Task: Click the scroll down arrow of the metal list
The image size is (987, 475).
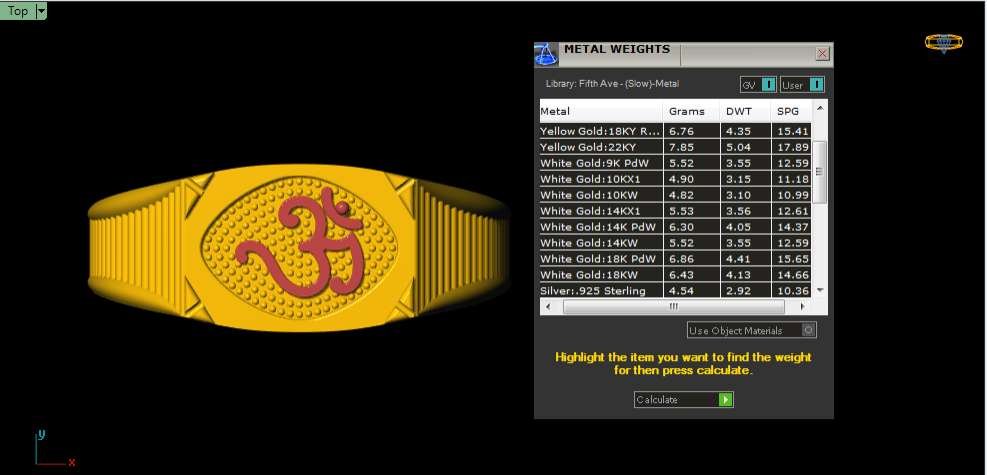Action: [820, 290]
